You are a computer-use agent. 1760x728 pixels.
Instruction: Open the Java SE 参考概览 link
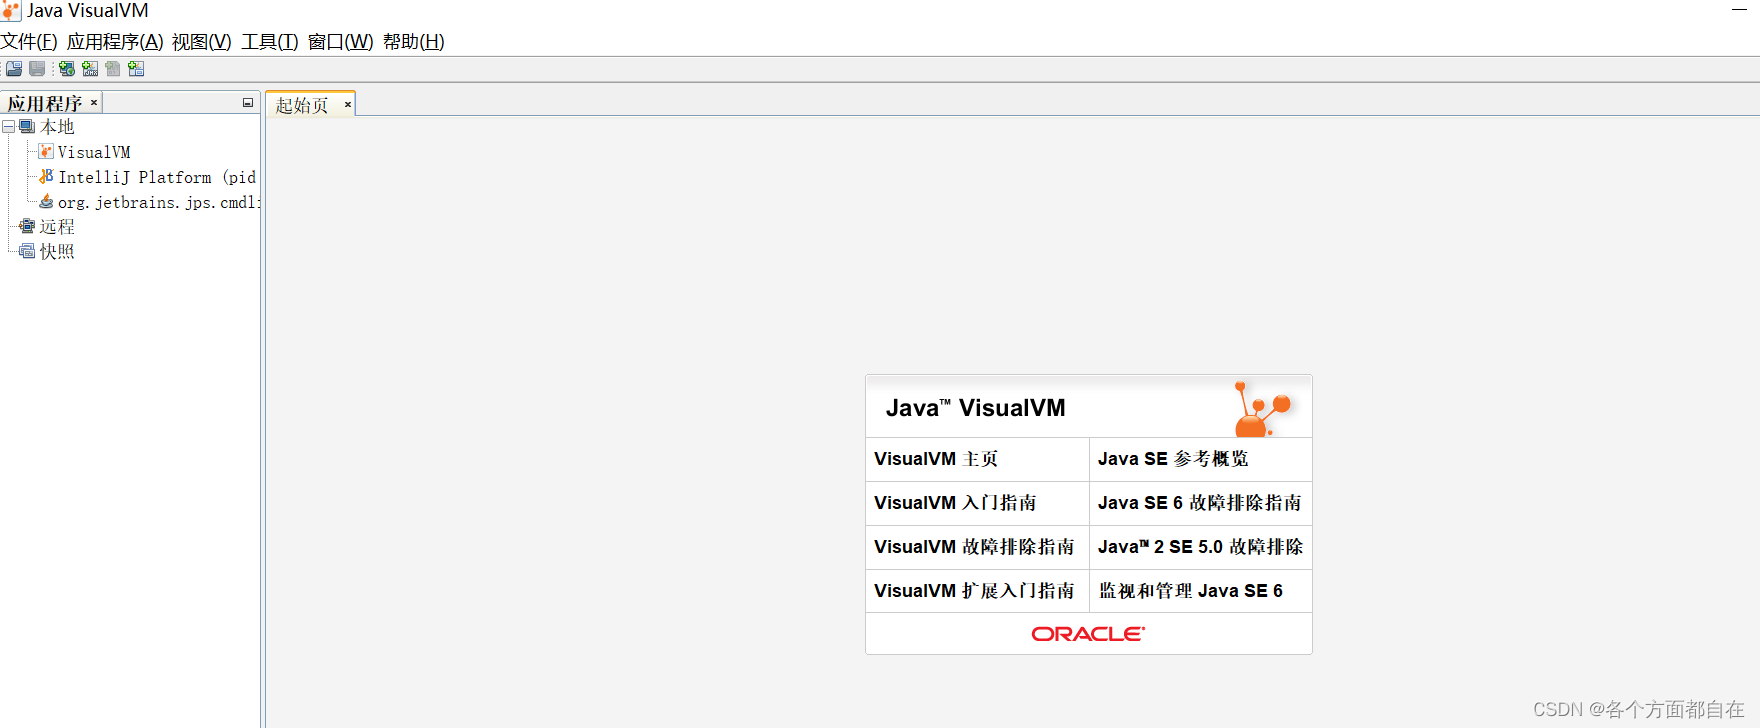pos(1173,459)
